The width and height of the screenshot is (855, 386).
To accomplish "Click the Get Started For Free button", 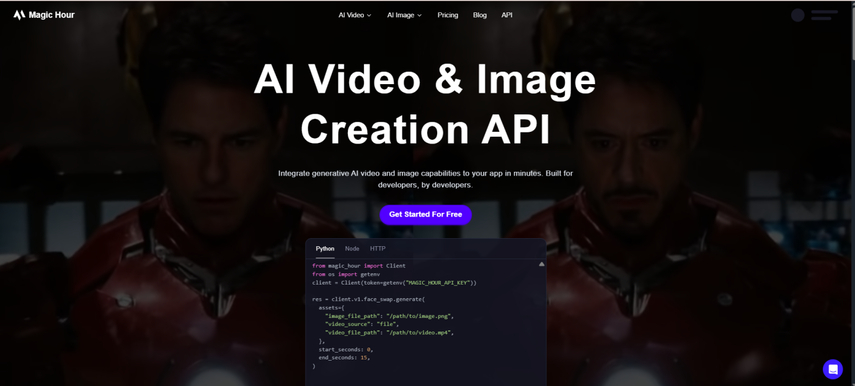I will pos(425,214).
